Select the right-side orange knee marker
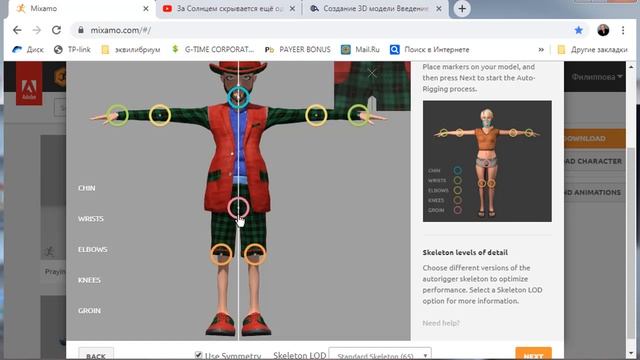 pyautogui.click(x=255, y=254)
